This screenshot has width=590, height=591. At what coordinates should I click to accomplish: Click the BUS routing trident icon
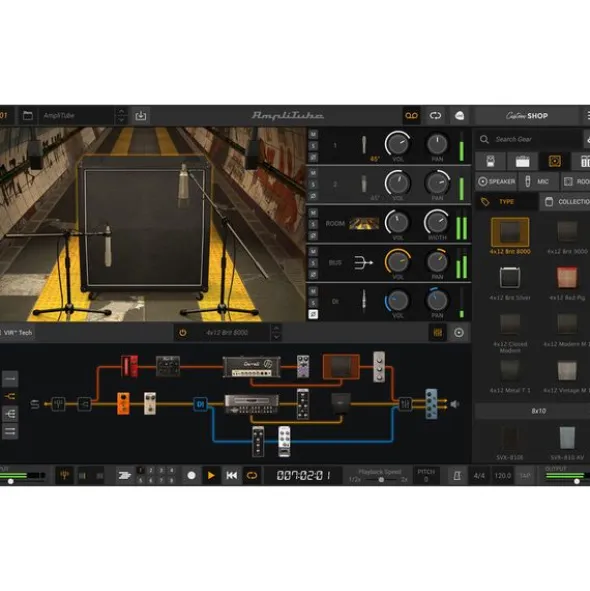pos(363,262)
